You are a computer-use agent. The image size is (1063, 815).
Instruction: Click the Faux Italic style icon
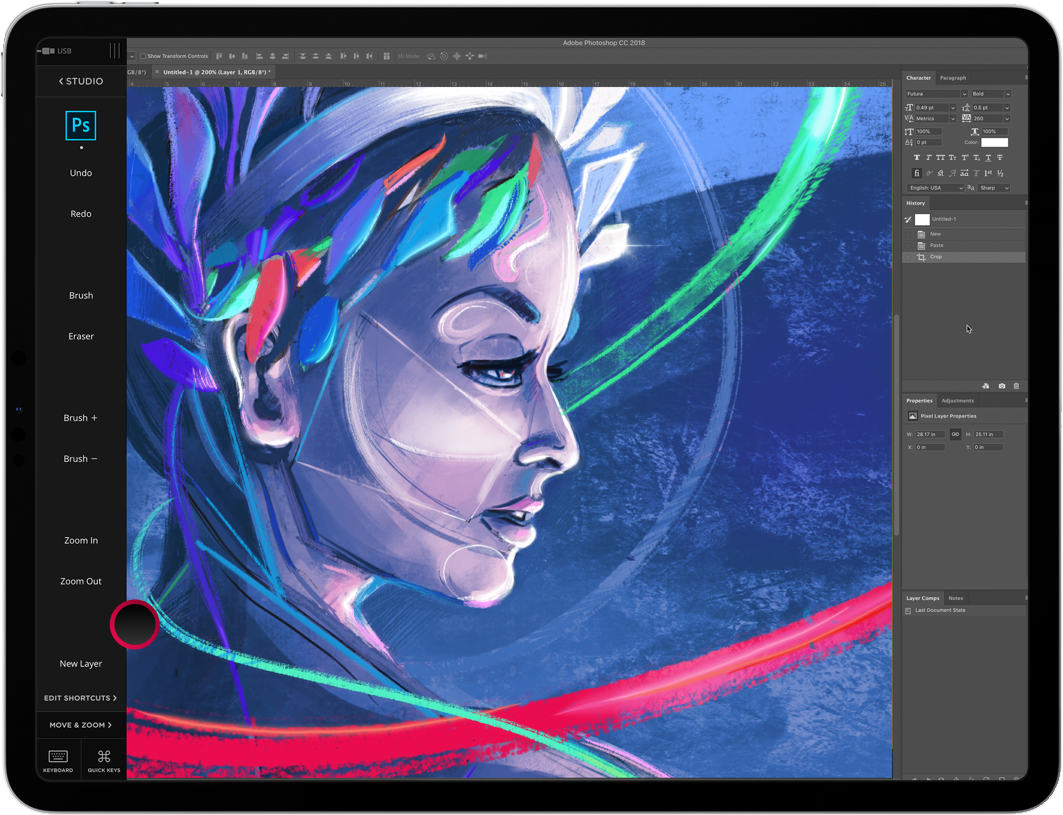(x=929, y=157)
